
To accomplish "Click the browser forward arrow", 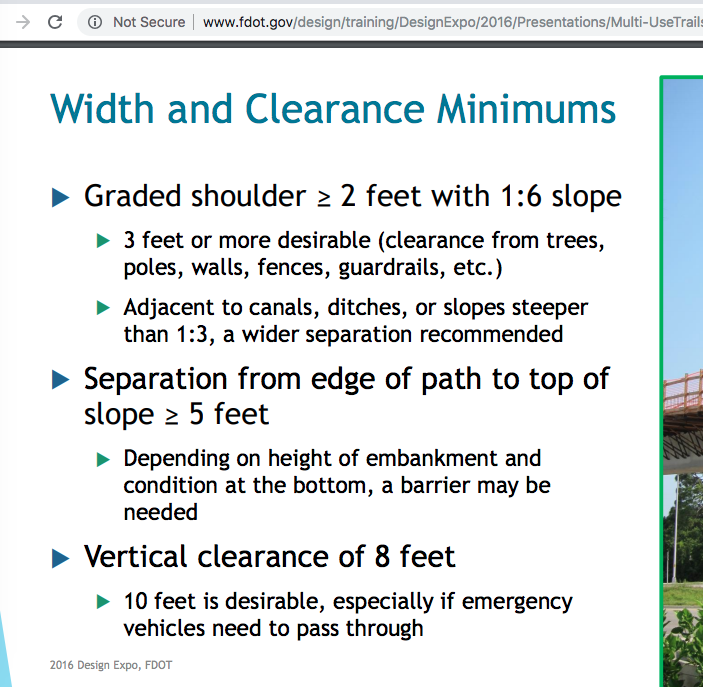I will 22,21.
